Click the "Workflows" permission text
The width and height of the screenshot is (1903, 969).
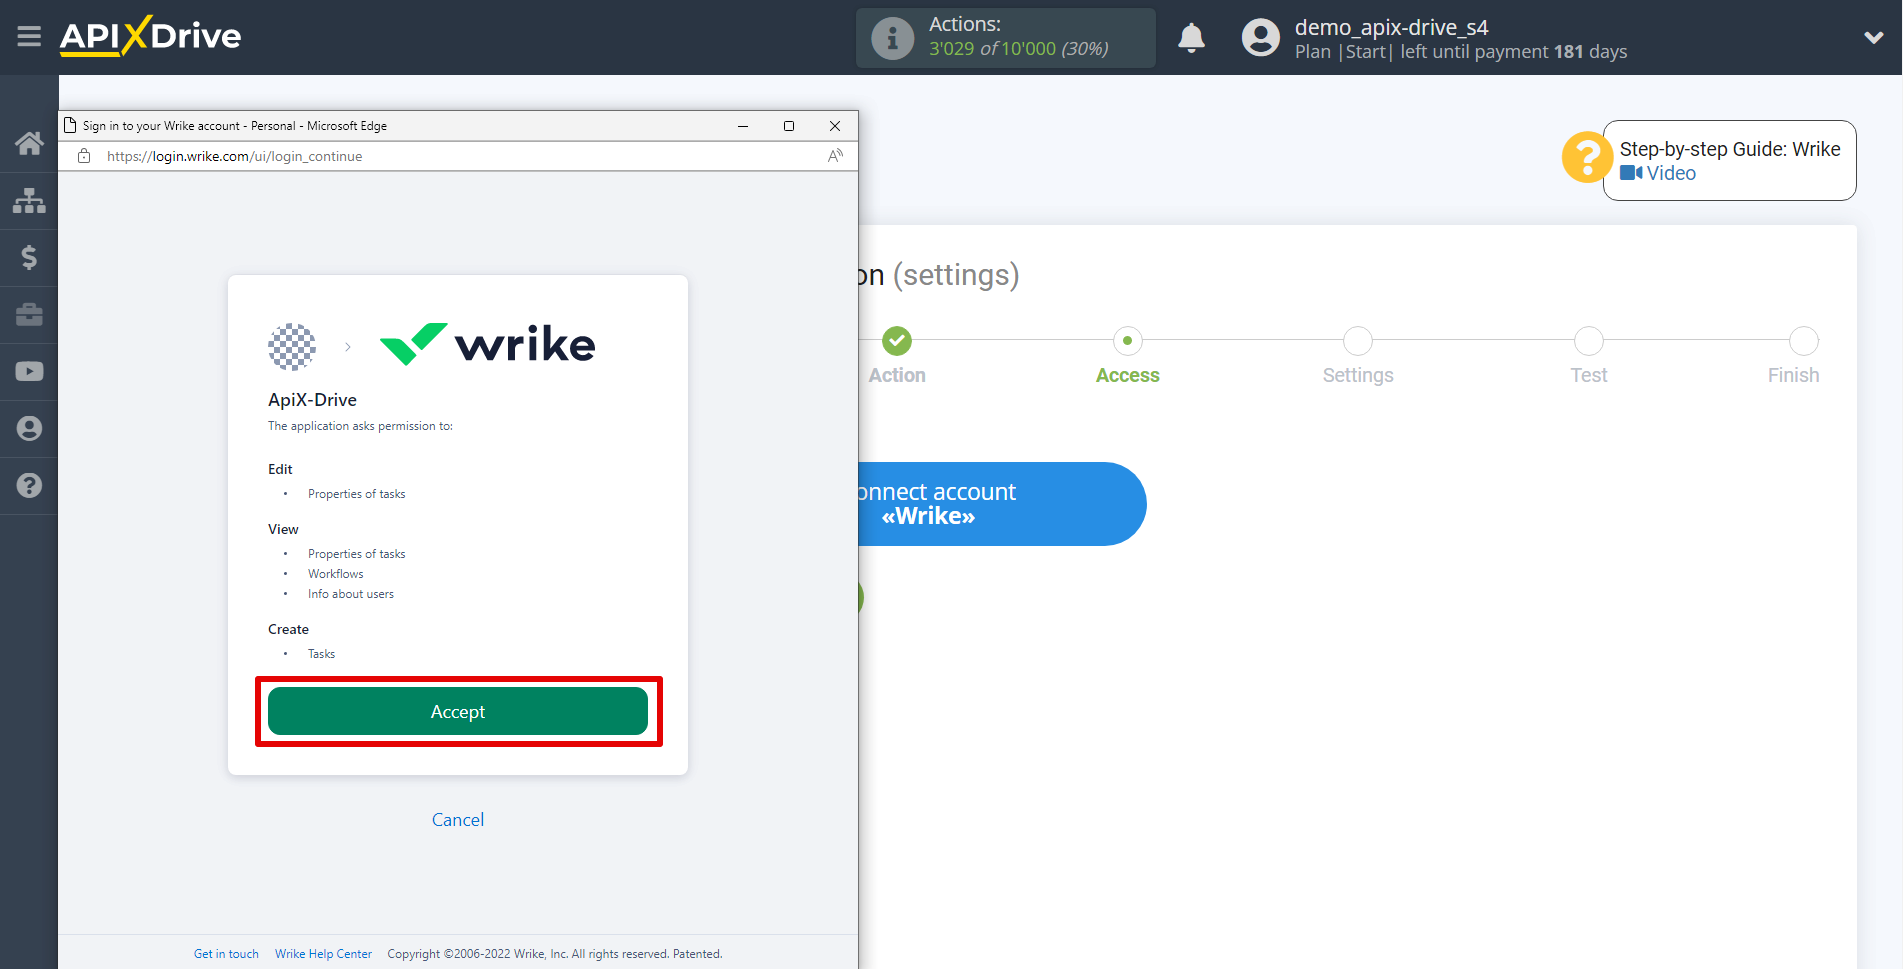click(336, 574)
